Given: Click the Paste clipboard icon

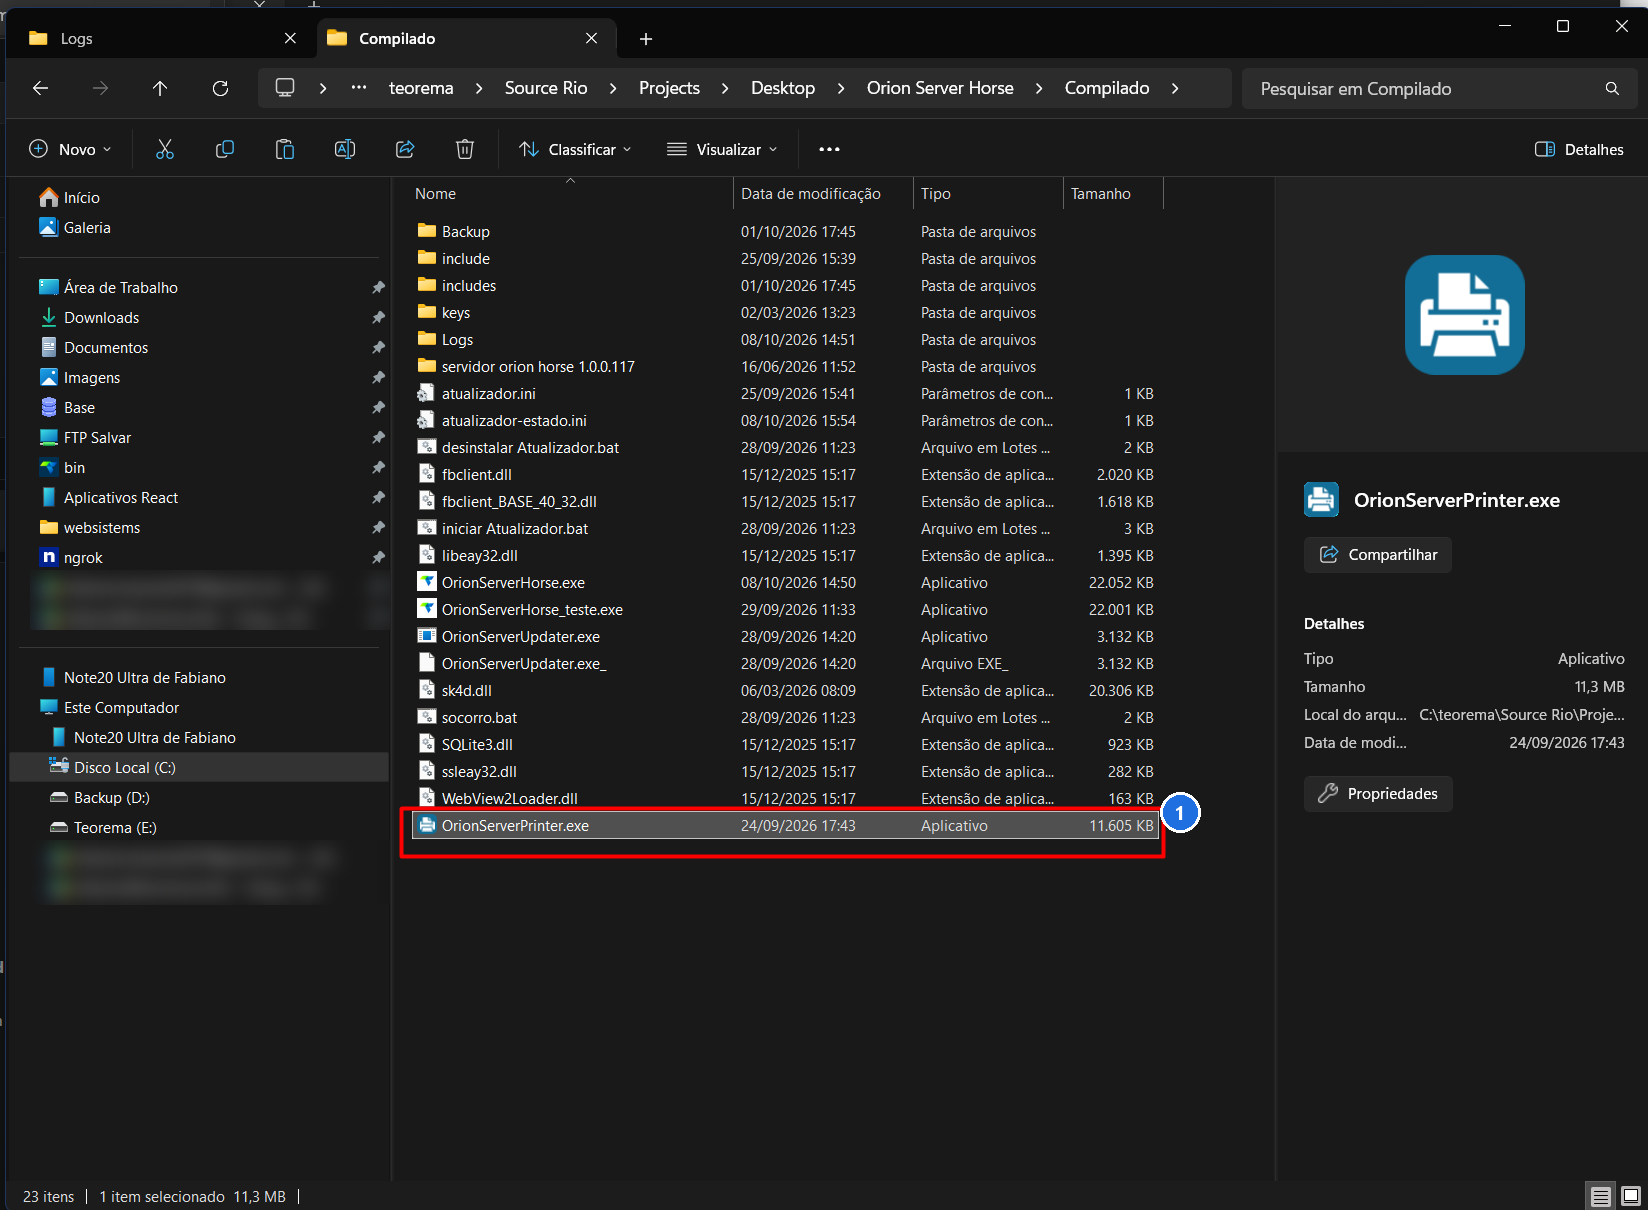Looking at the screenshot, I should click(285, 149).
